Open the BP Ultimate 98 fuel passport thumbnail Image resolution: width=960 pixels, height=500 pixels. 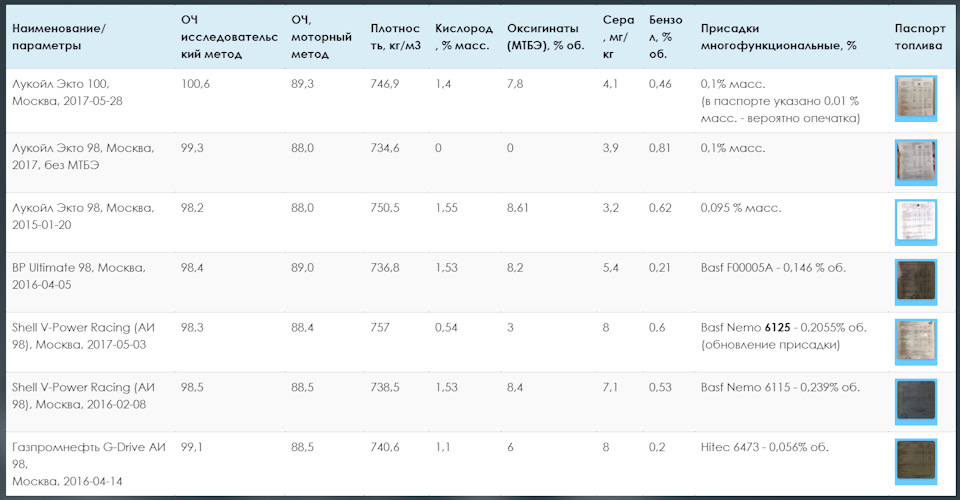[916, 282]
